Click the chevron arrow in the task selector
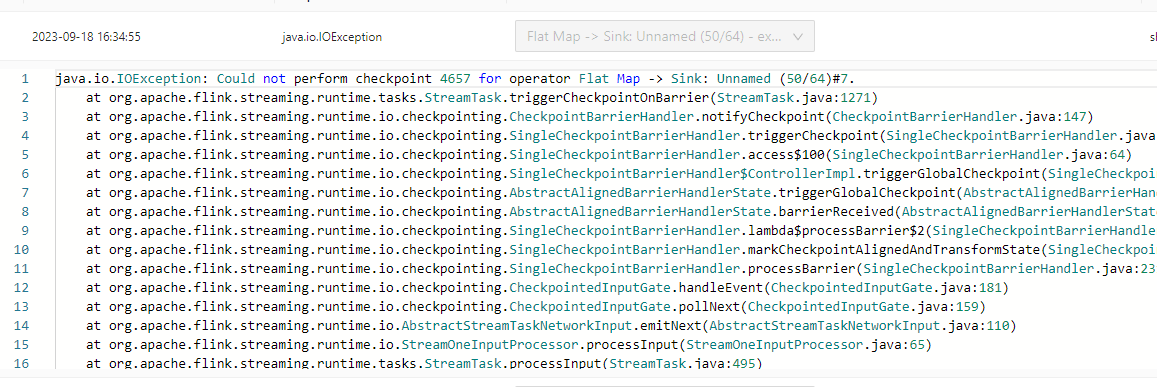The height and width of the screenshot is (387, 1157). click(797, 36)
